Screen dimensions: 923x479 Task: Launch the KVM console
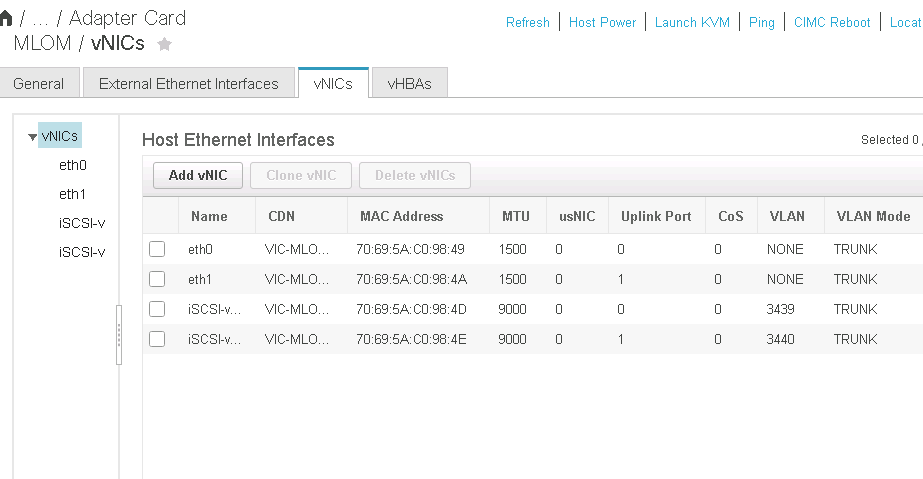click(692, 22)
